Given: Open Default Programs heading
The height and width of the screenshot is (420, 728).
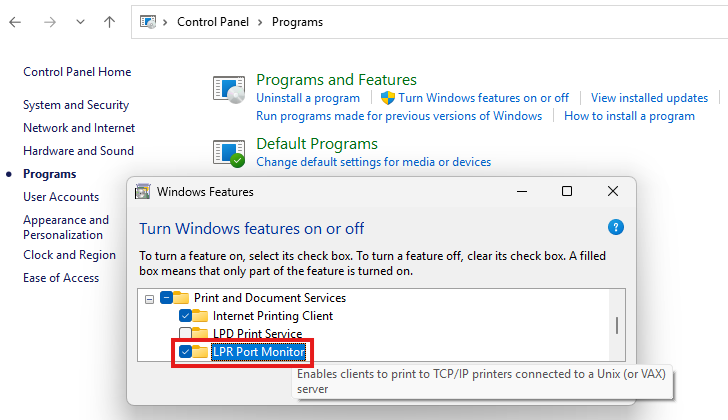Looking at the screenshot, I should [317, 144].
